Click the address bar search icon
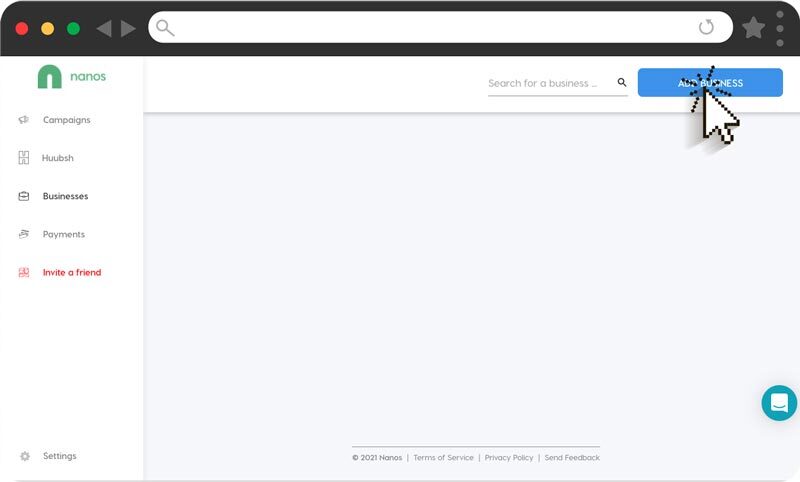800x482 pixels. pyautogui.click(x=165, y=28)
